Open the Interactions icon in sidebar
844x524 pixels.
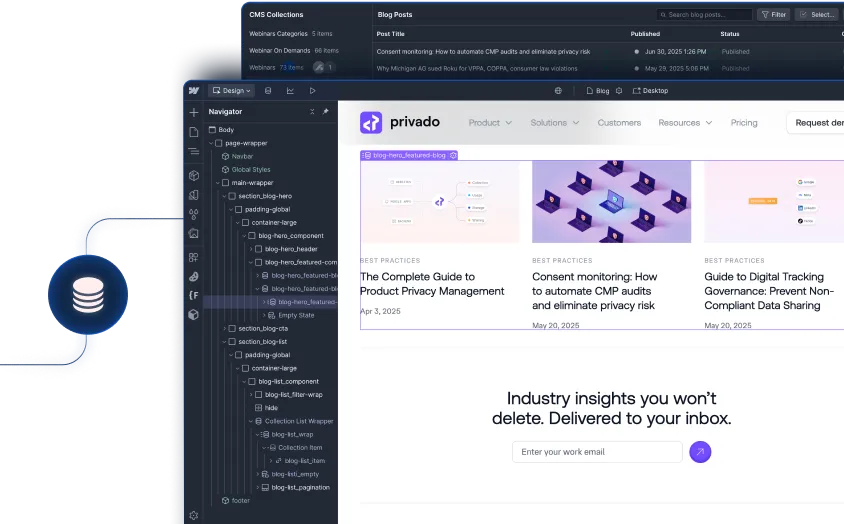tap(194, 277)
